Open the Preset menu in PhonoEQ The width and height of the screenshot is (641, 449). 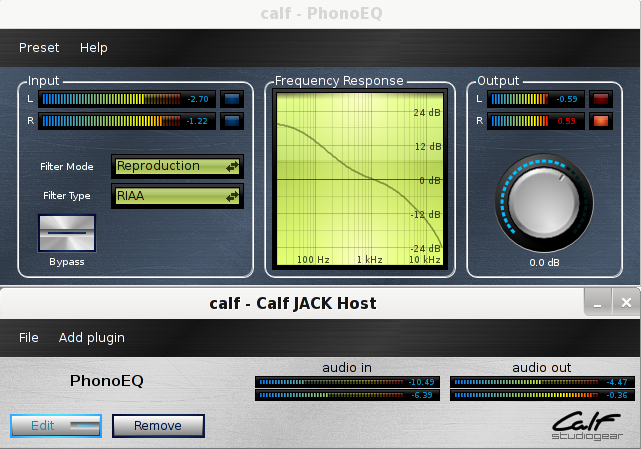39,48
